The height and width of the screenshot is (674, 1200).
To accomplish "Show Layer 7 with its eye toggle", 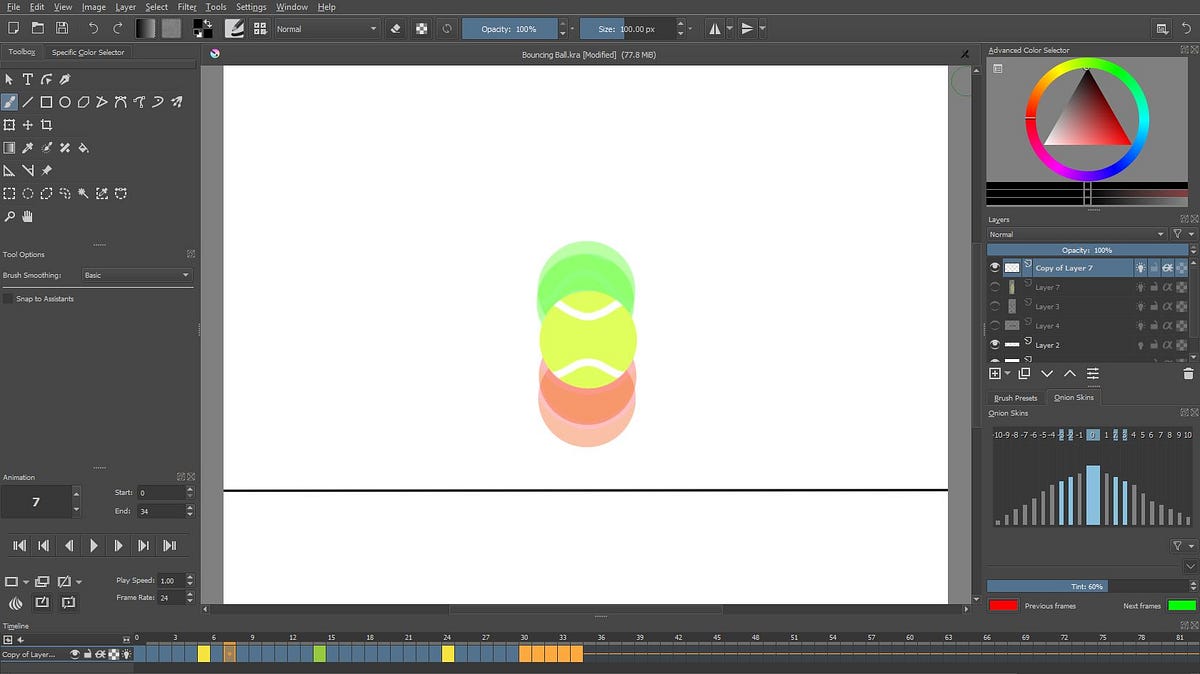I will (995, 287).
